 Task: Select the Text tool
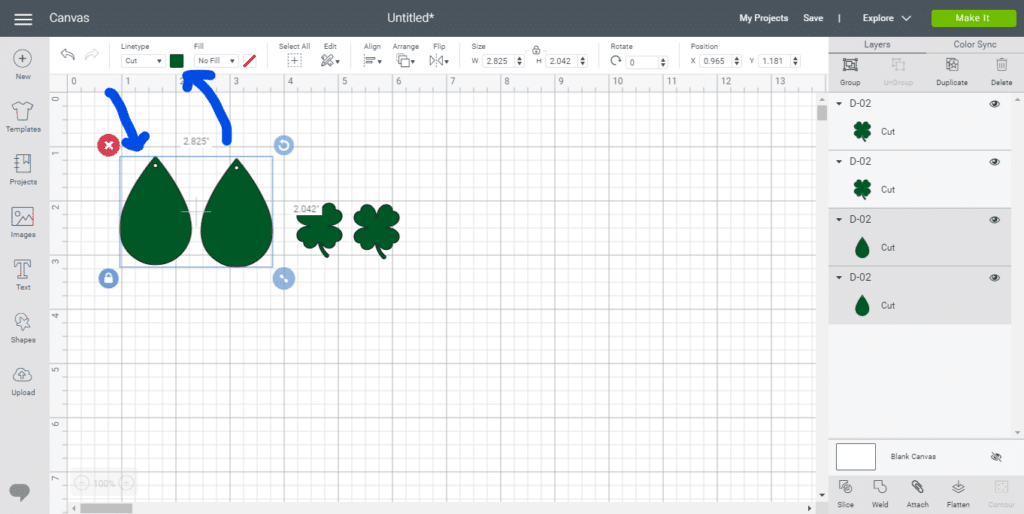(23, 273)
